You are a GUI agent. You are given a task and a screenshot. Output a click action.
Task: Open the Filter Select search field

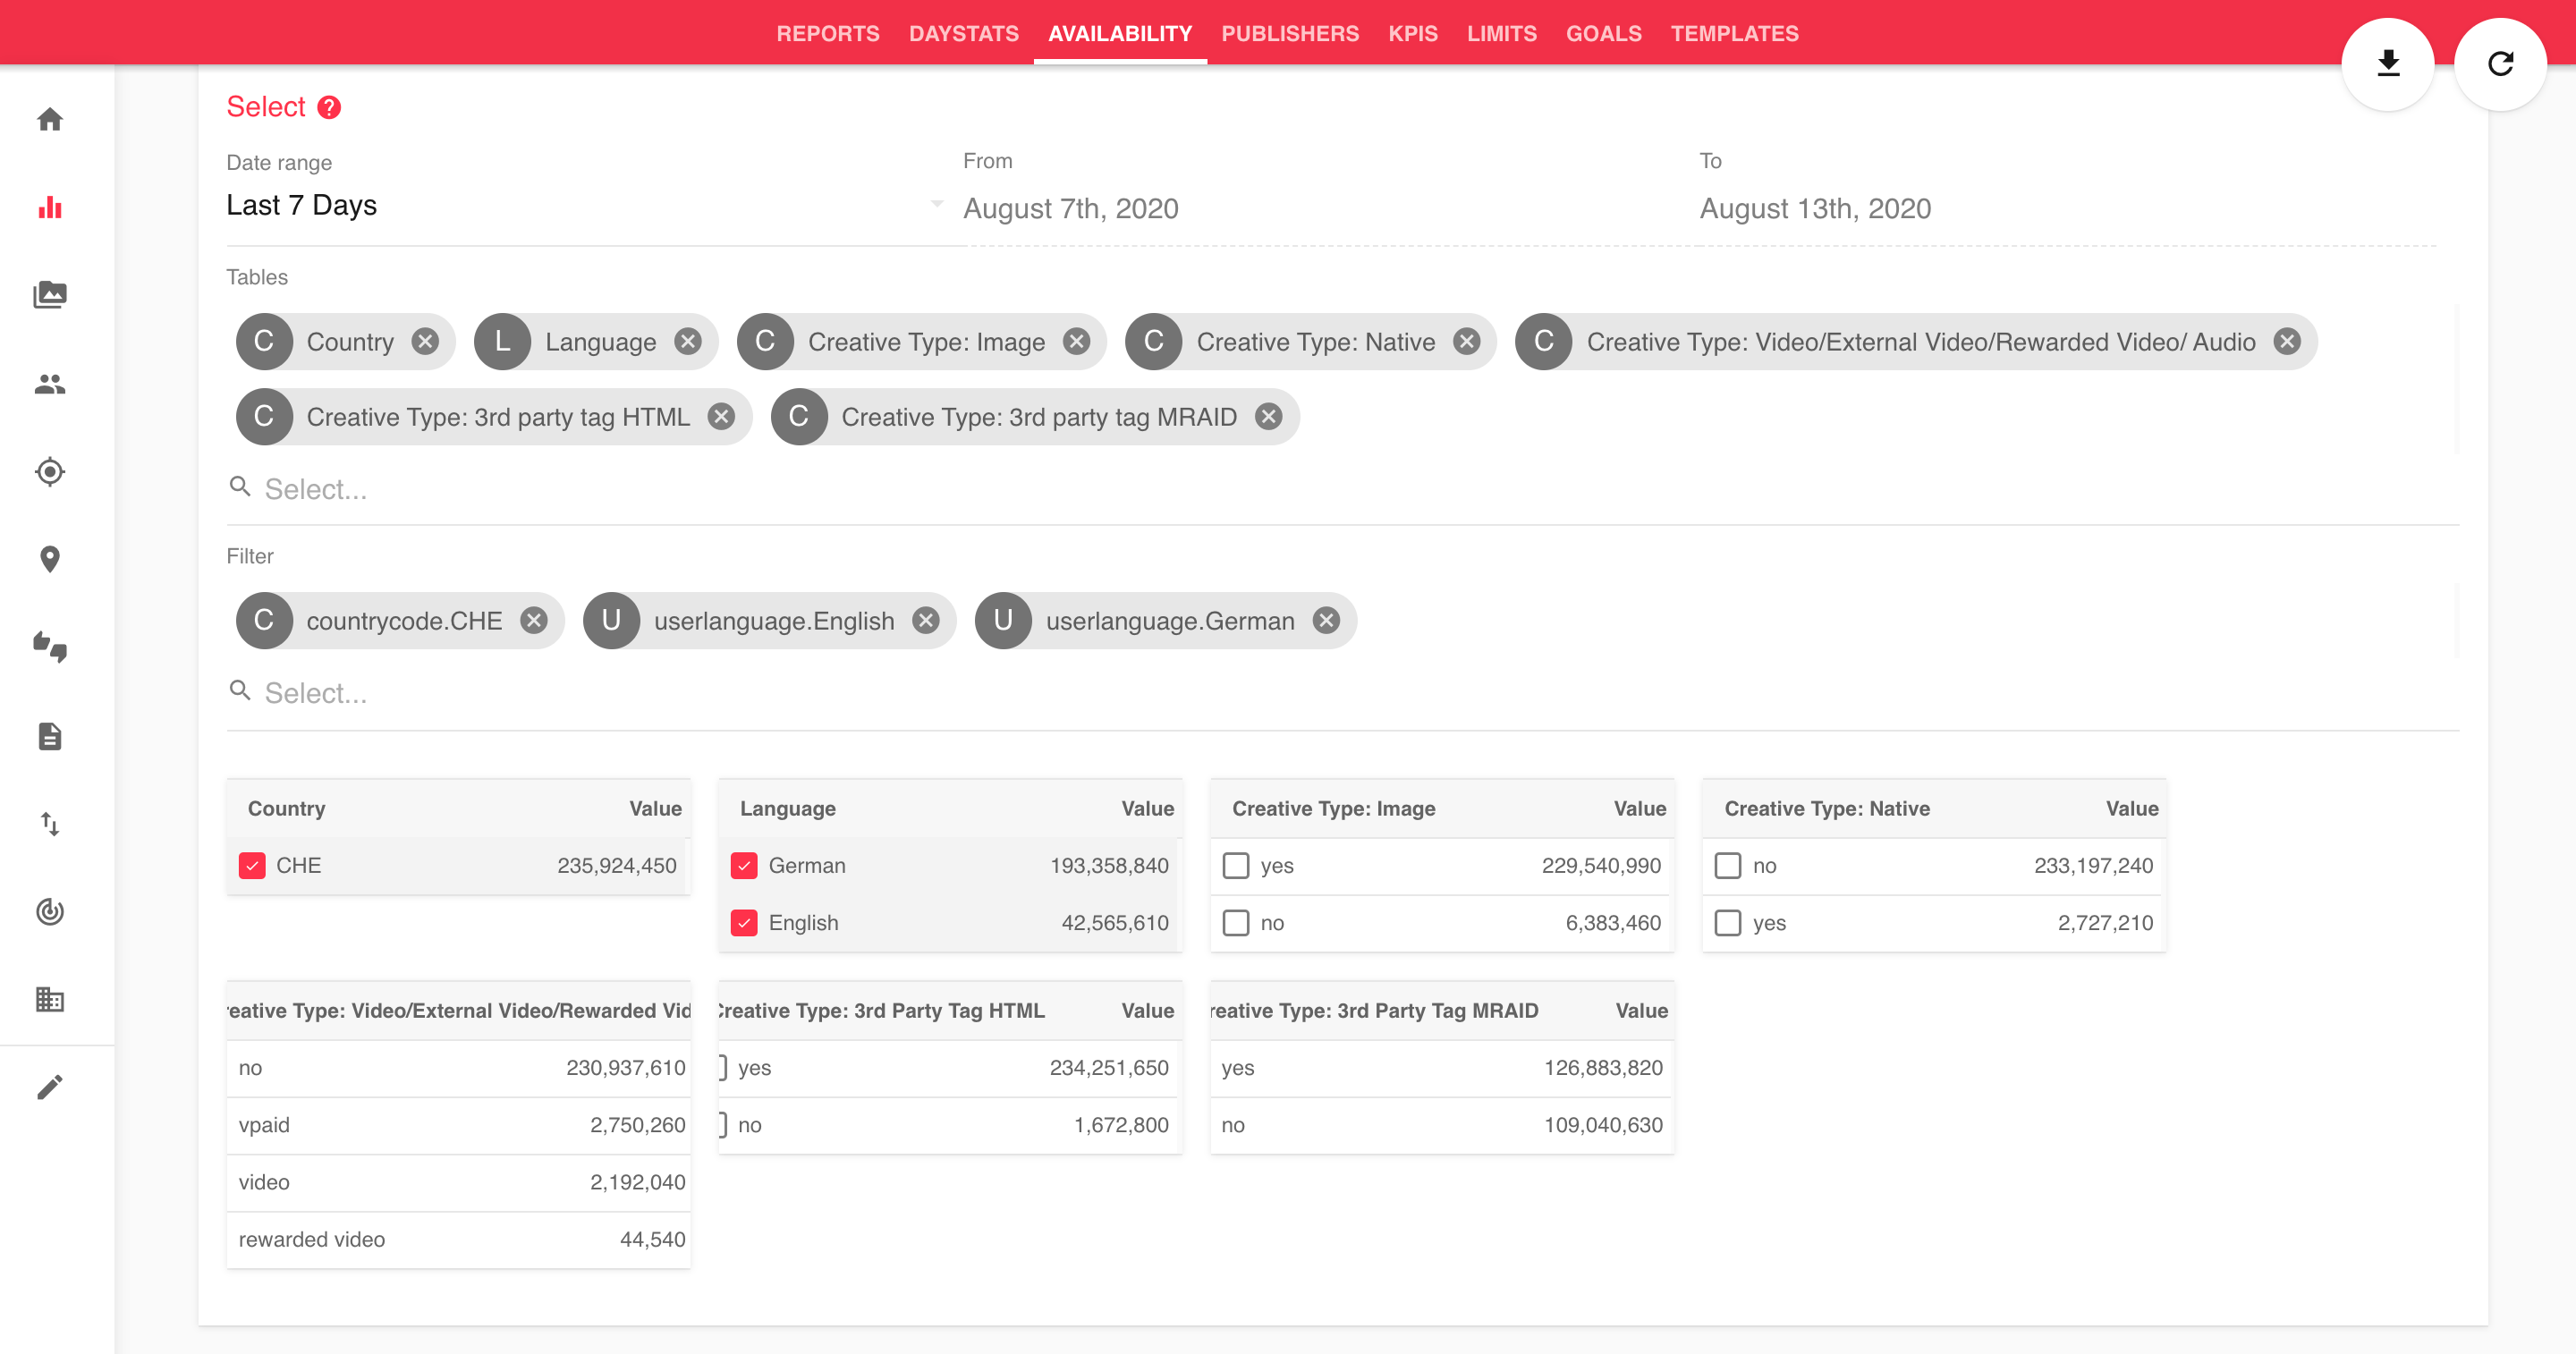coord(316,693)
